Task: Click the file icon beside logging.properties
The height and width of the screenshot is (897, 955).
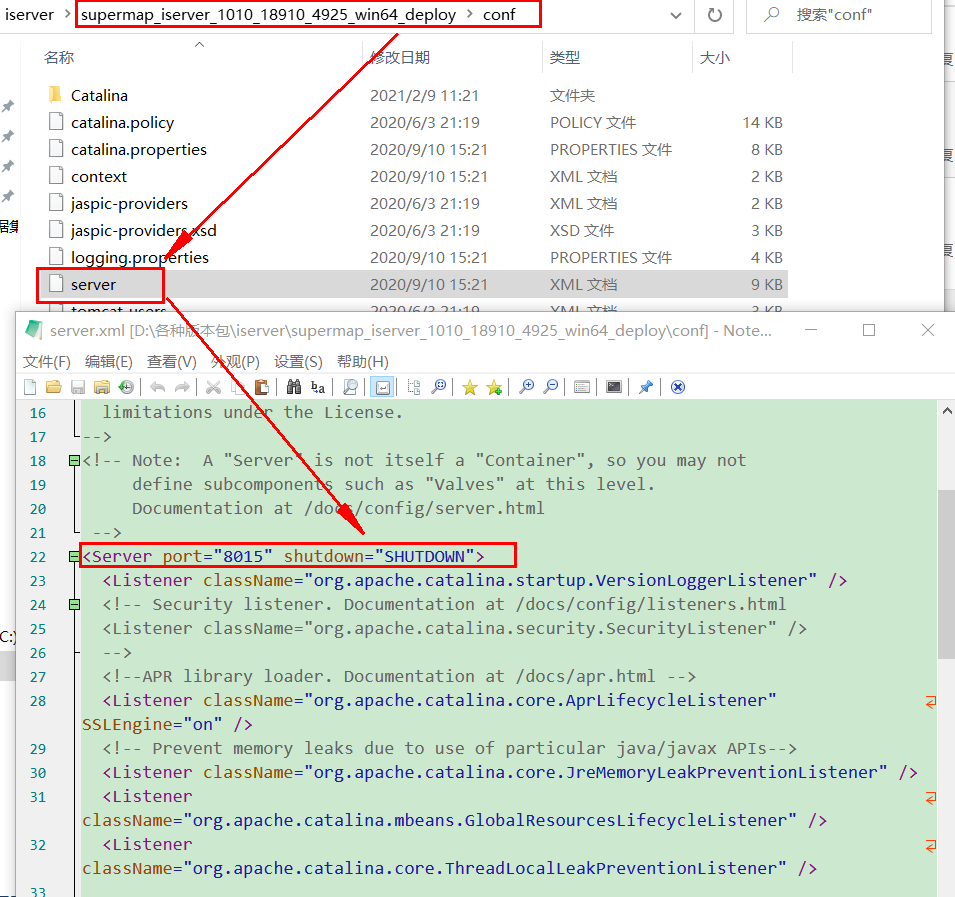Action: point(56,256)
